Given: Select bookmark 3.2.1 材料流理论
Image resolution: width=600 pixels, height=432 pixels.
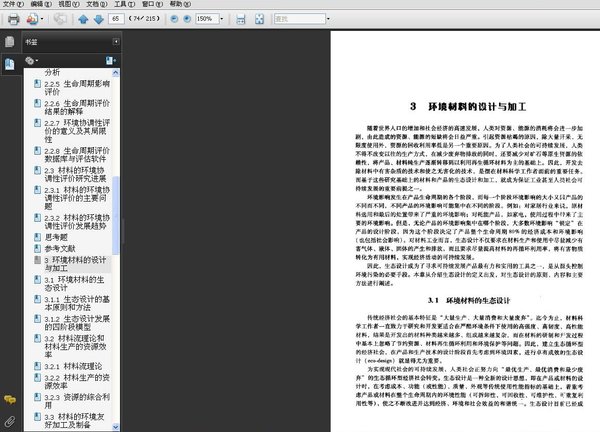Looking at the screenshot, I should tap(73, 366).
